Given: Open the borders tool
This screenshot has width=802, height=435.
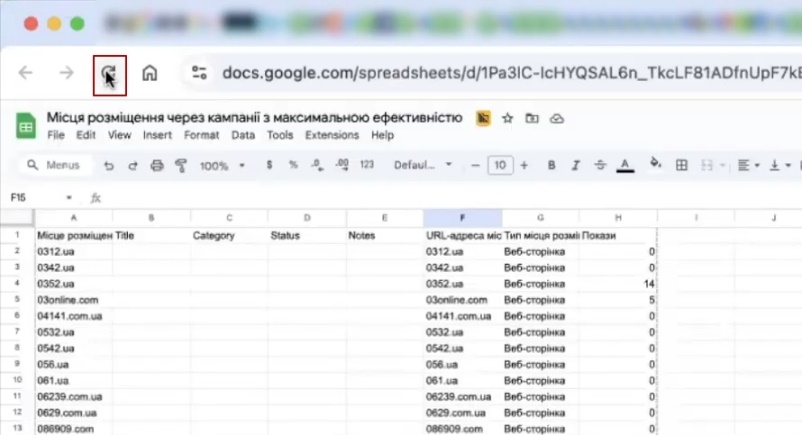Looking at the screenshot, I should tap(682, 165).
